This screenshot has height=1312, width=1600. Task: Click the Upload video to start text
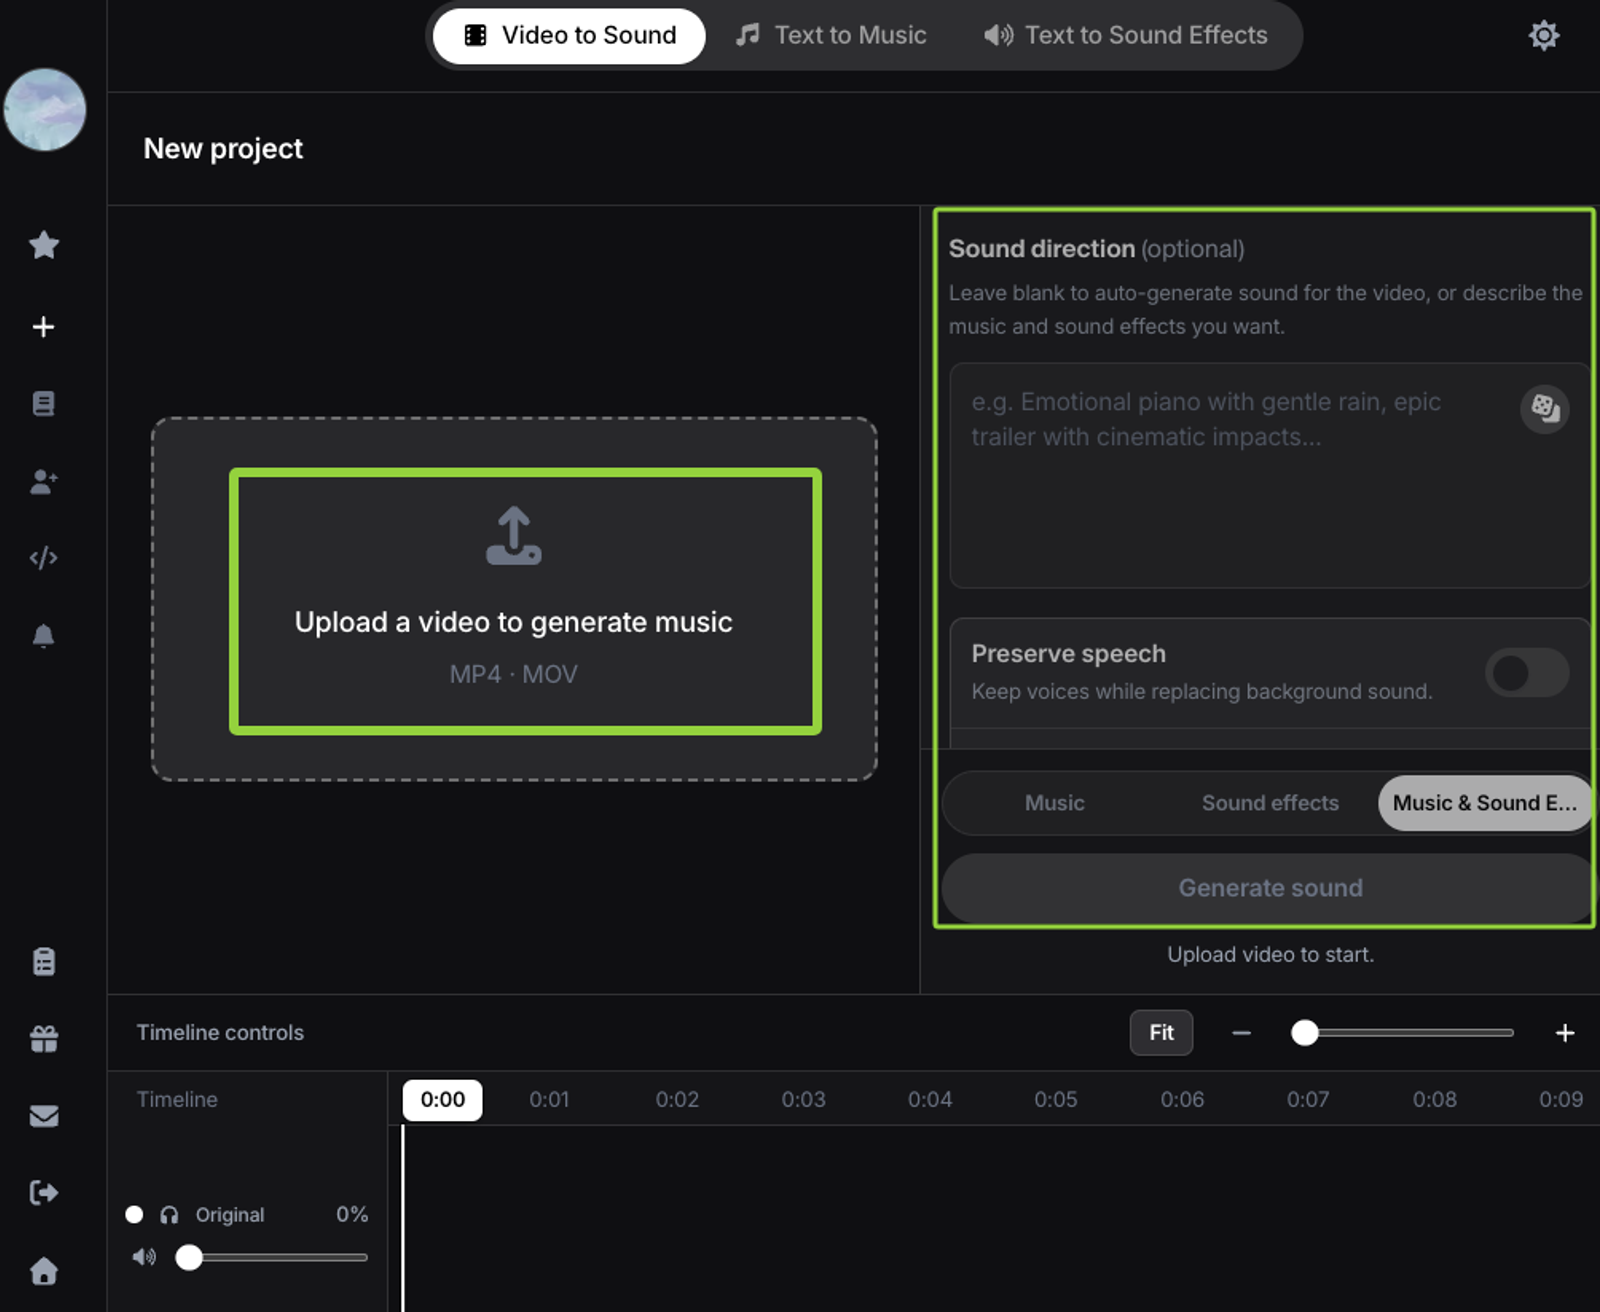pyautogui.click(x=1270, y=955)
